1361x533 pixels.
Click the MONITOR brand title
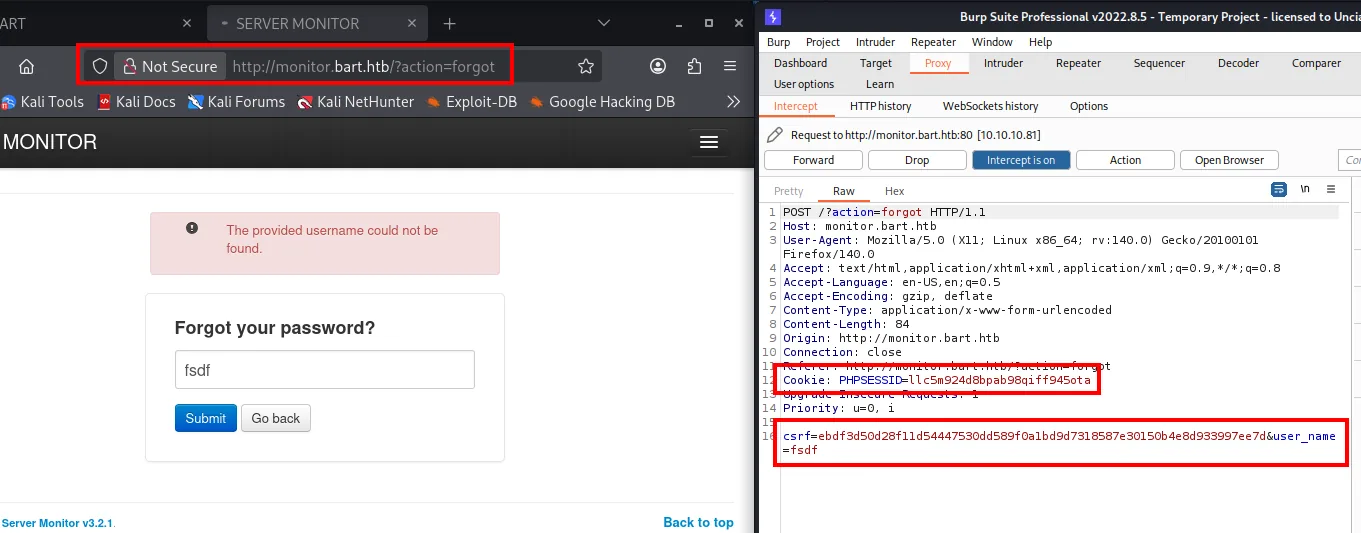tap(49, 142)
